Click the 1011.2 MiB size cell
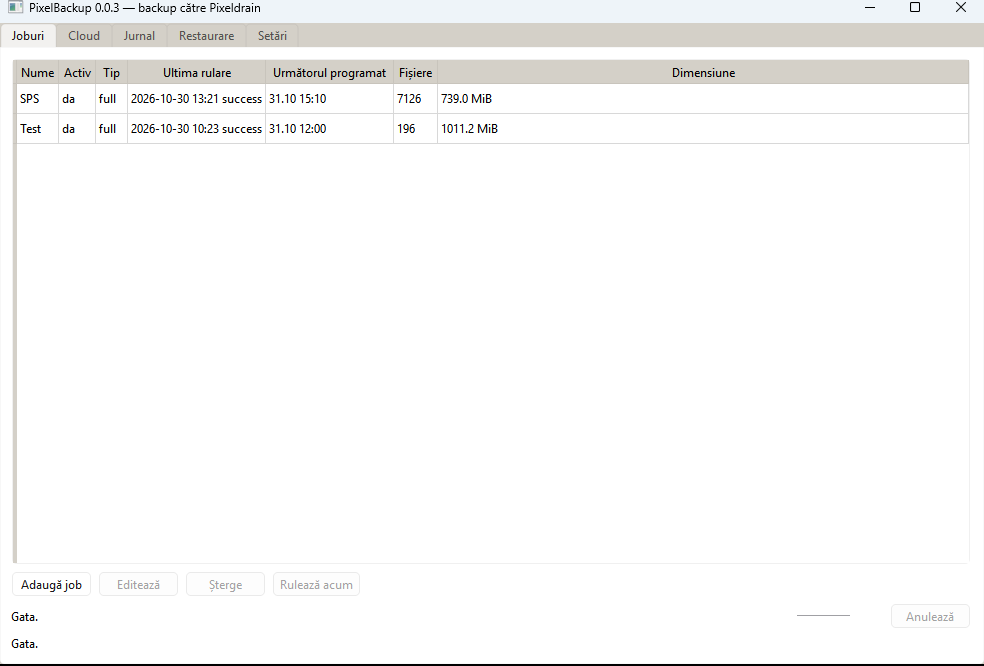 [703, 129]
